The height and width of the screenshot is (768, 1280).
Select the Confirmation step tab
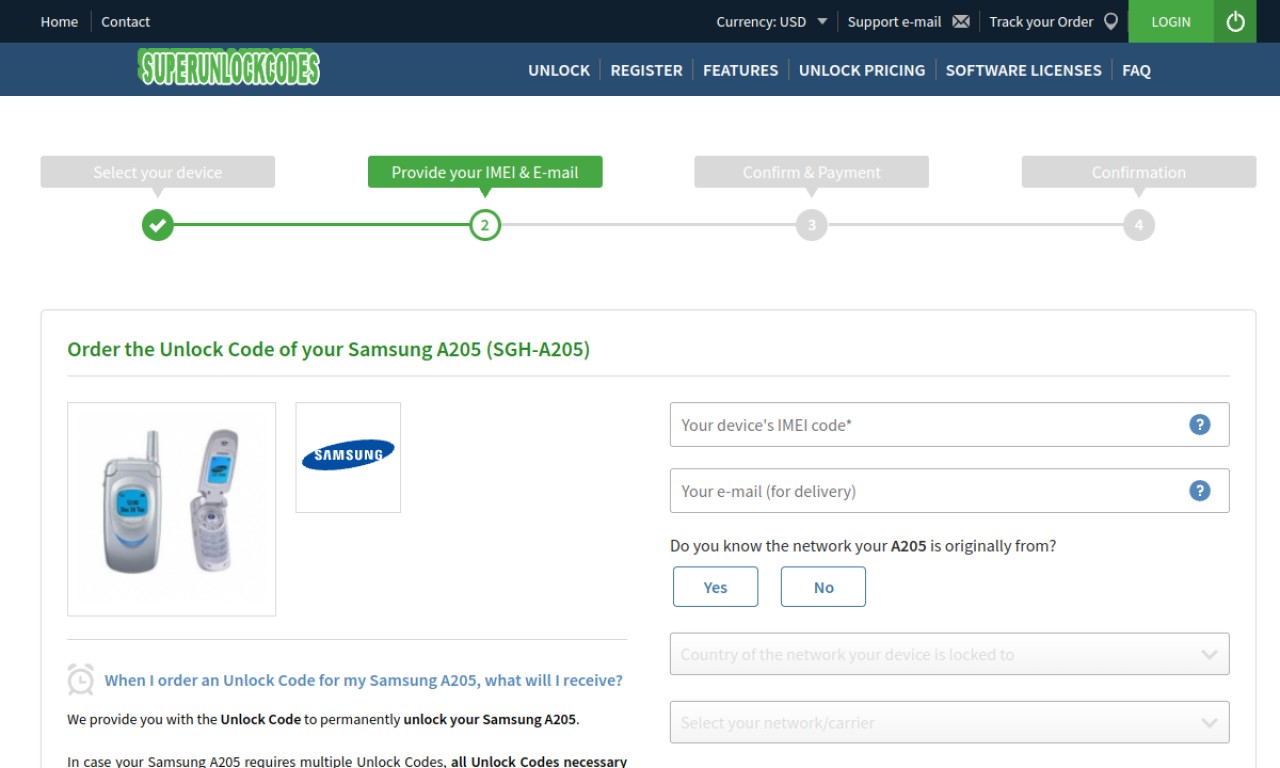1139,172
